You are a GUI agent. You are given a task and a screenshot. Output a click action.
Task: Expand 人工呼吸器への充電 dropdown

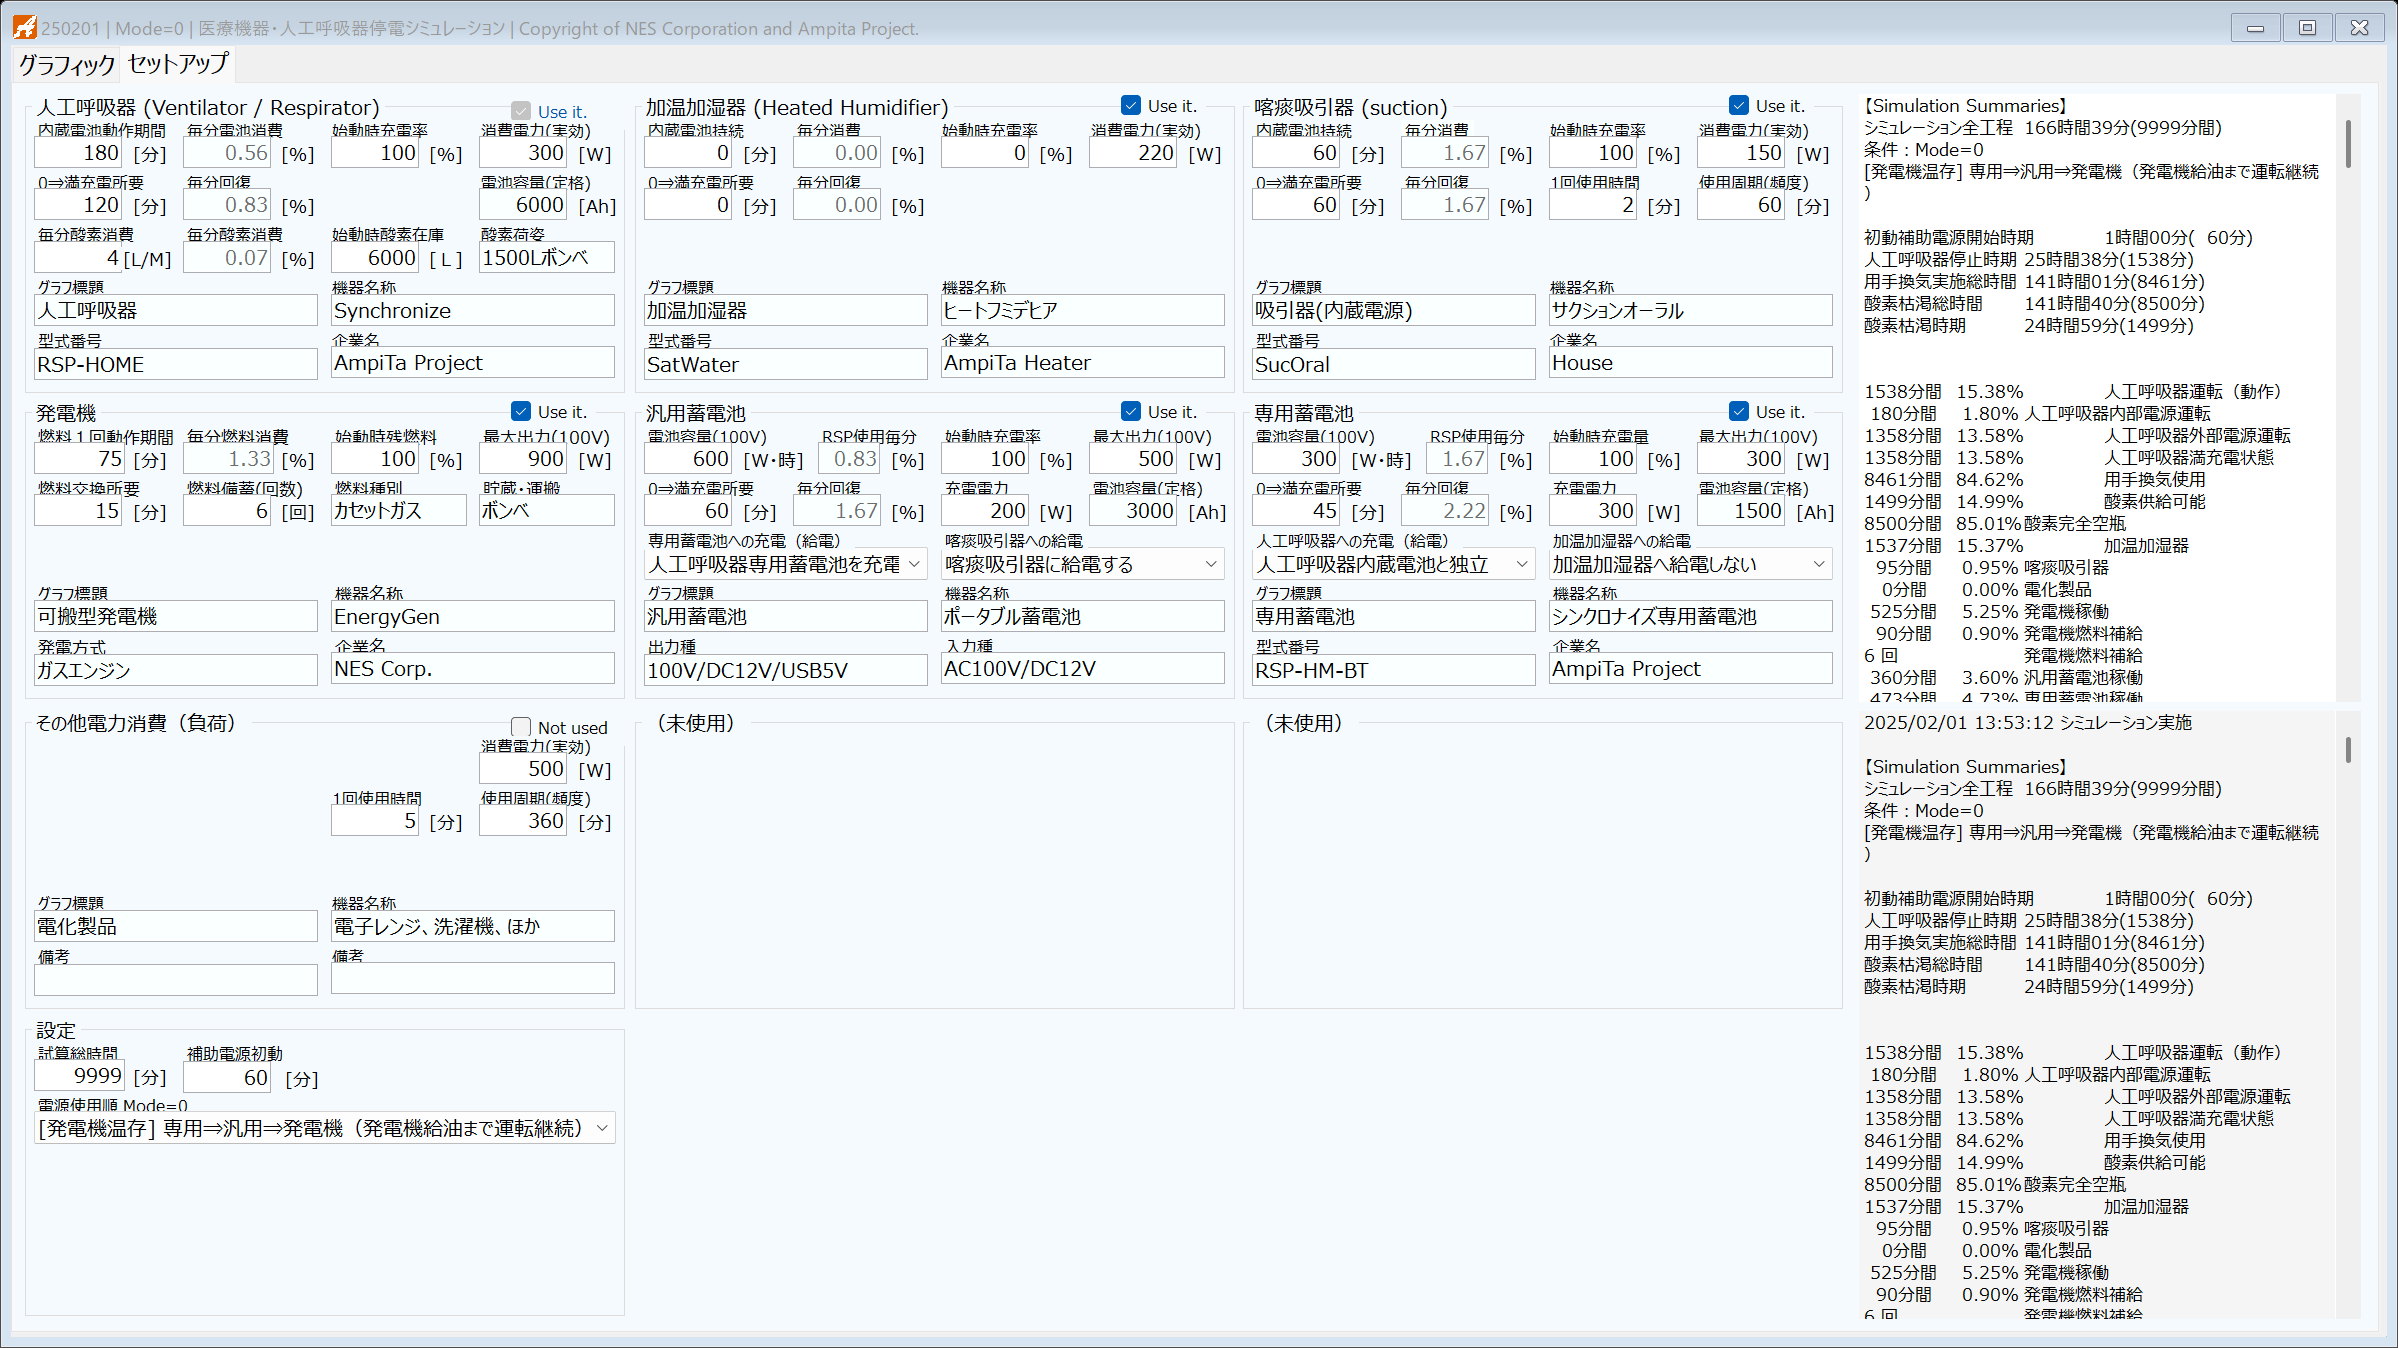pos(1521,565)
